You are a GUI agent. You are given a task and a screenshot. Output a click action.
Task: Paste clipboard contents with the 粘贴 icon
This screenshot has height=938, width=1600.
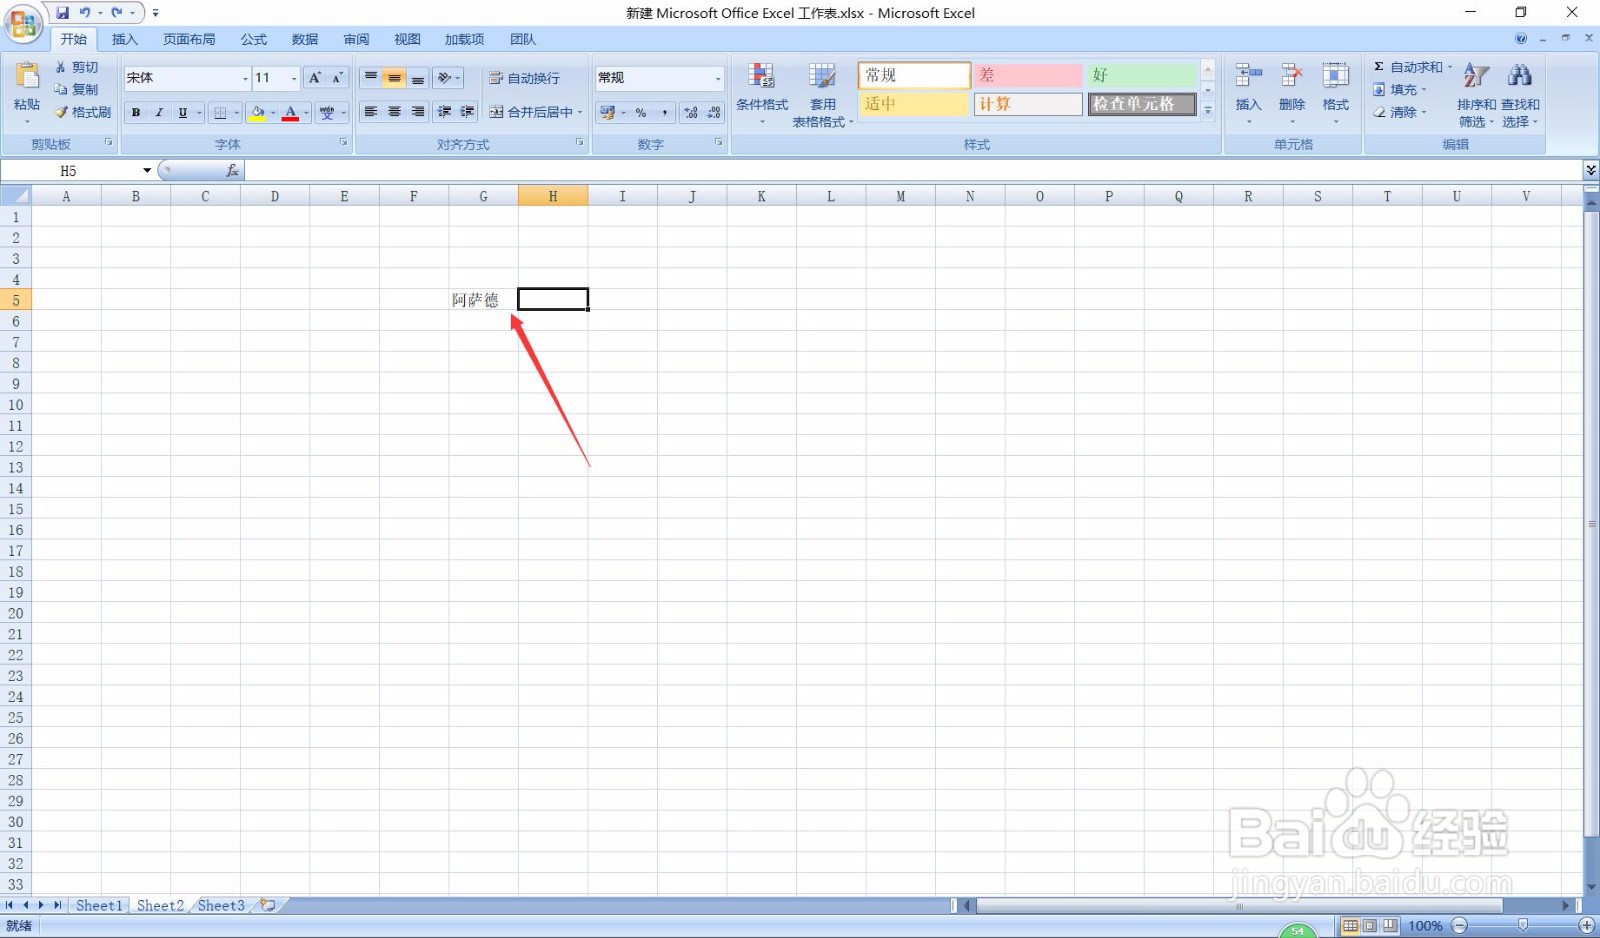click(27, 76)
